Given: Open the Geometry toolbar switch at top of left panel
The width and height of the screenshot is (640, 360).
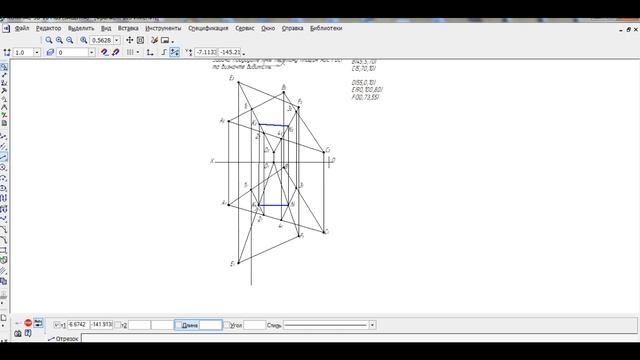Looking at the screenshot, I should (4, 67).
